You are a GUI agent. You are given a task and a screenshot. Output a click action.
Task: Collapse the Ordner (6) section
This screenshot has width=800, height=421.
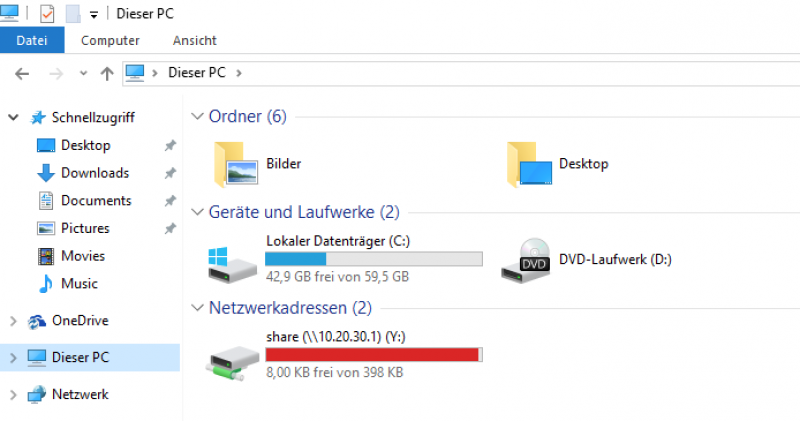click(x=197, y=116)
